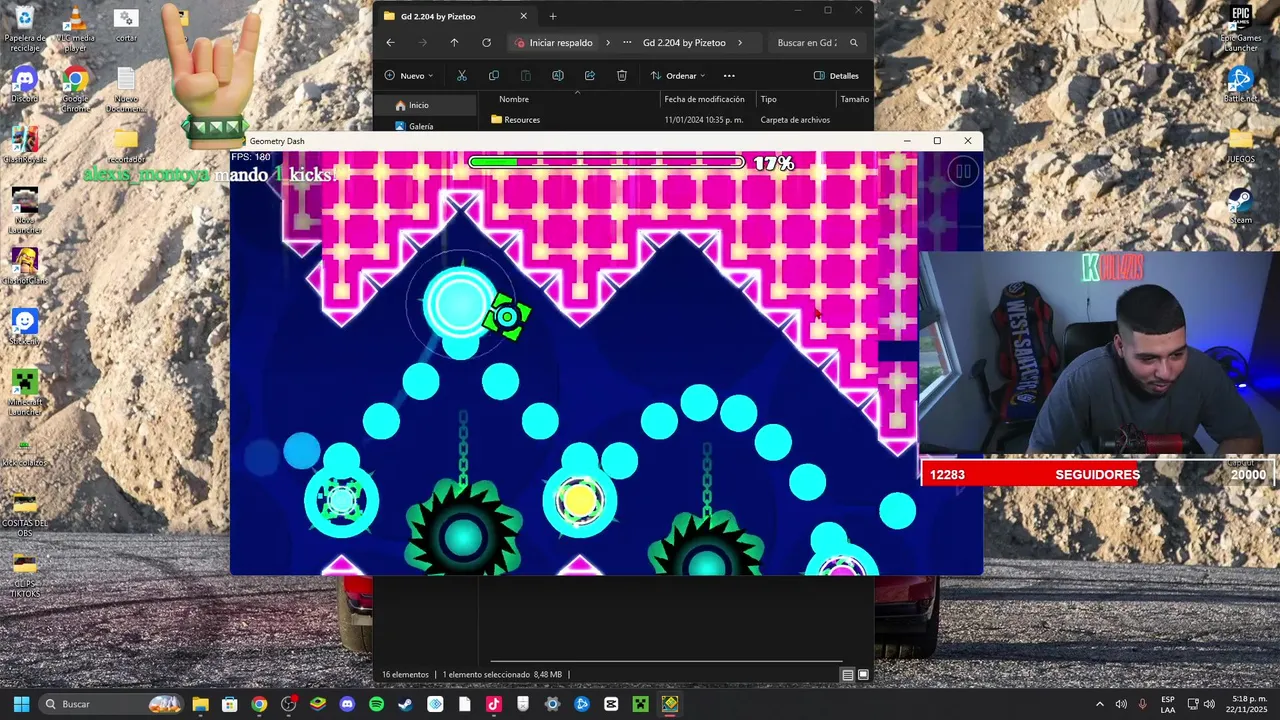Open the taskbar clock and date
Viewport: 1280px width, 720px height.
pos(1249,704)
